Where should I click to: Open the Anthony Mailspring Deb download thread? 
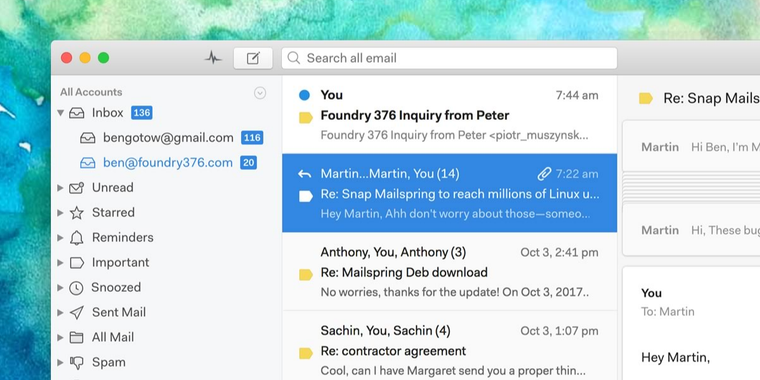(449, 272)
